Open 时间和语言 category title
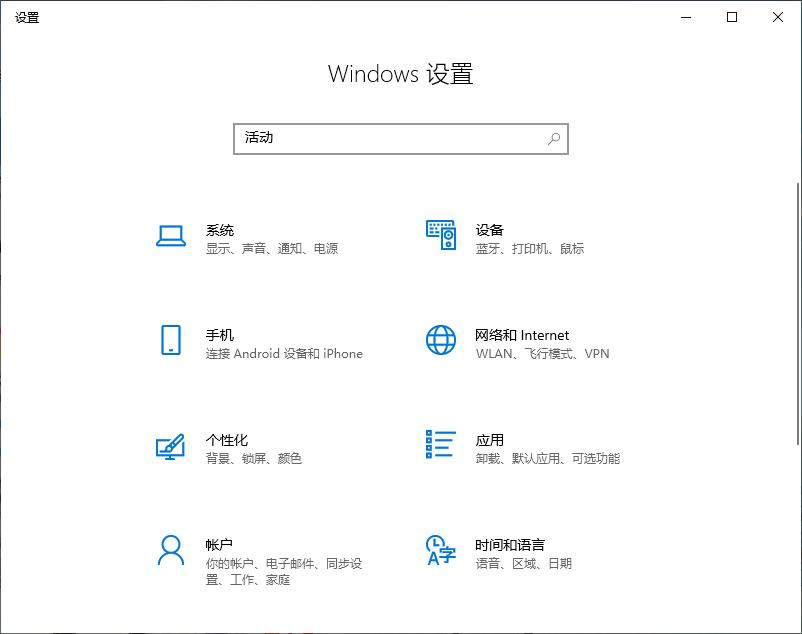The height and width of the screenshot is (634, 802). pyautogui.click(x=510, y=545)
